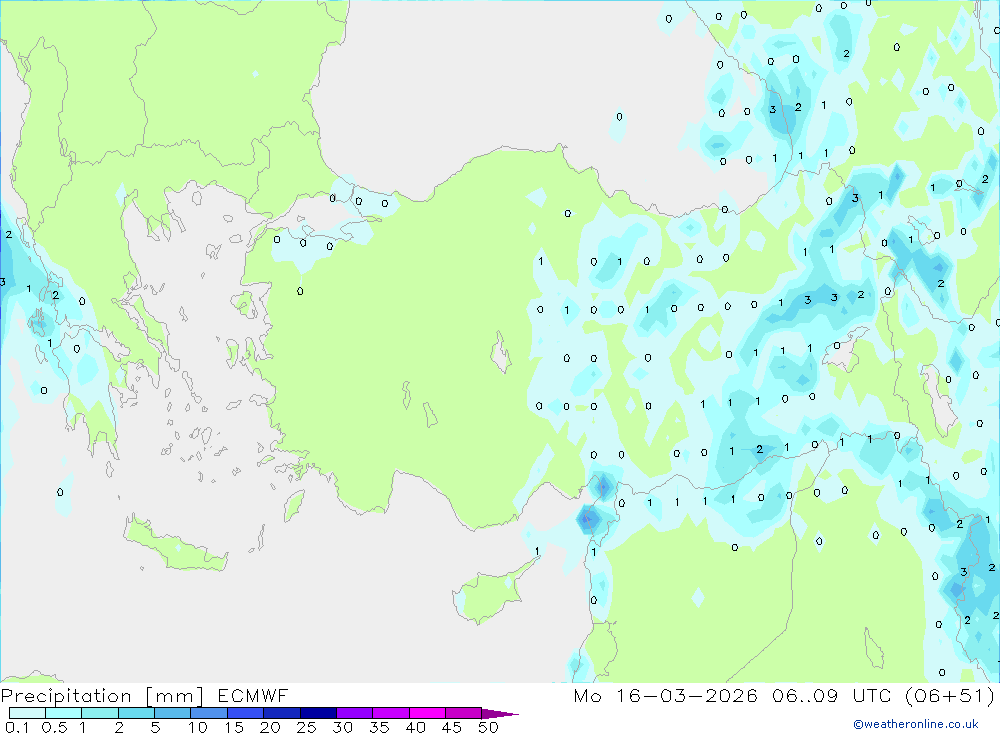Click the "Precipitation" title text
Viewport: 1000px width, 733px height.
point(66,695)
